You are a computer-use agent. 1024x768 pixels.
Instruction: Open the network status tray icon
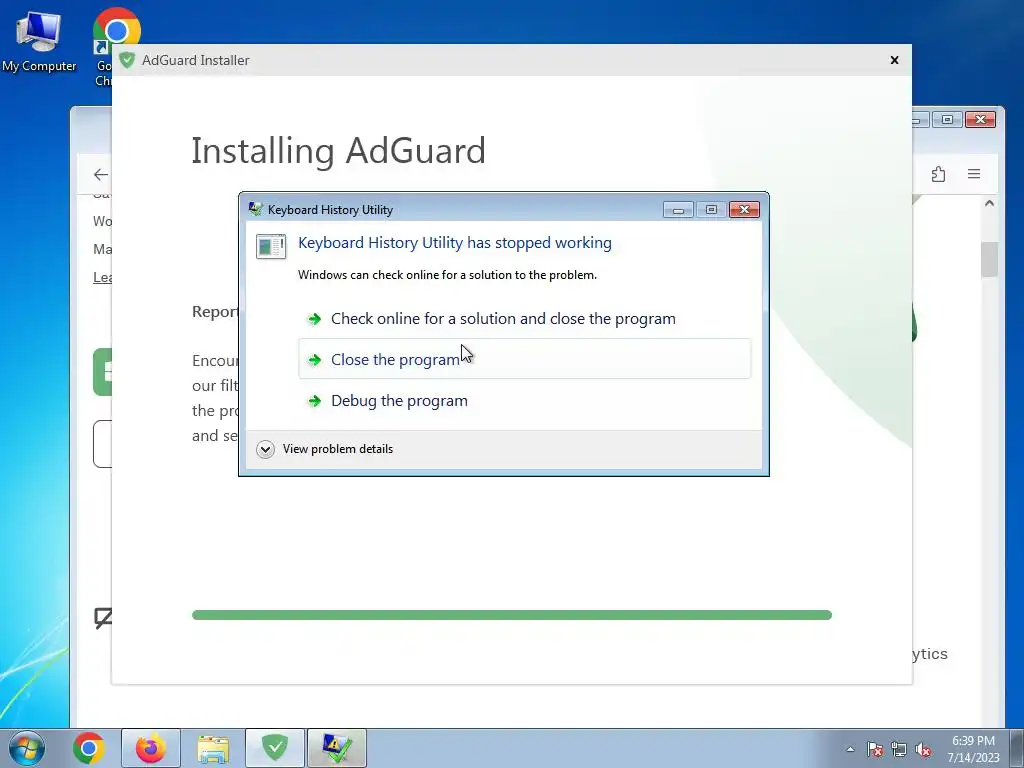tap(899, 749)
